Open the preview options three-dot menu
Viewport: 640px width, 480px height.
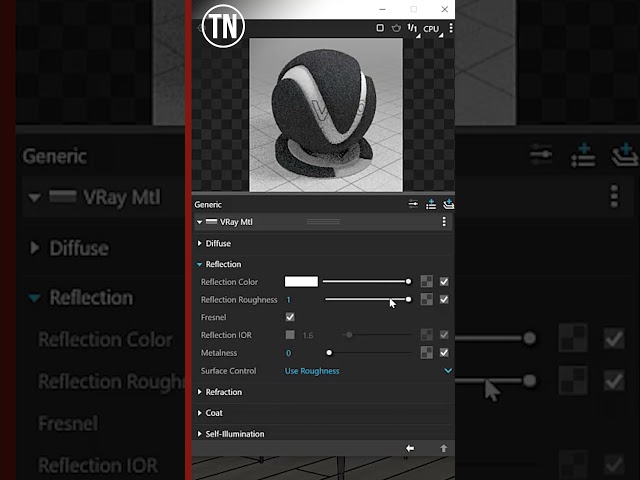pos(451,28)
